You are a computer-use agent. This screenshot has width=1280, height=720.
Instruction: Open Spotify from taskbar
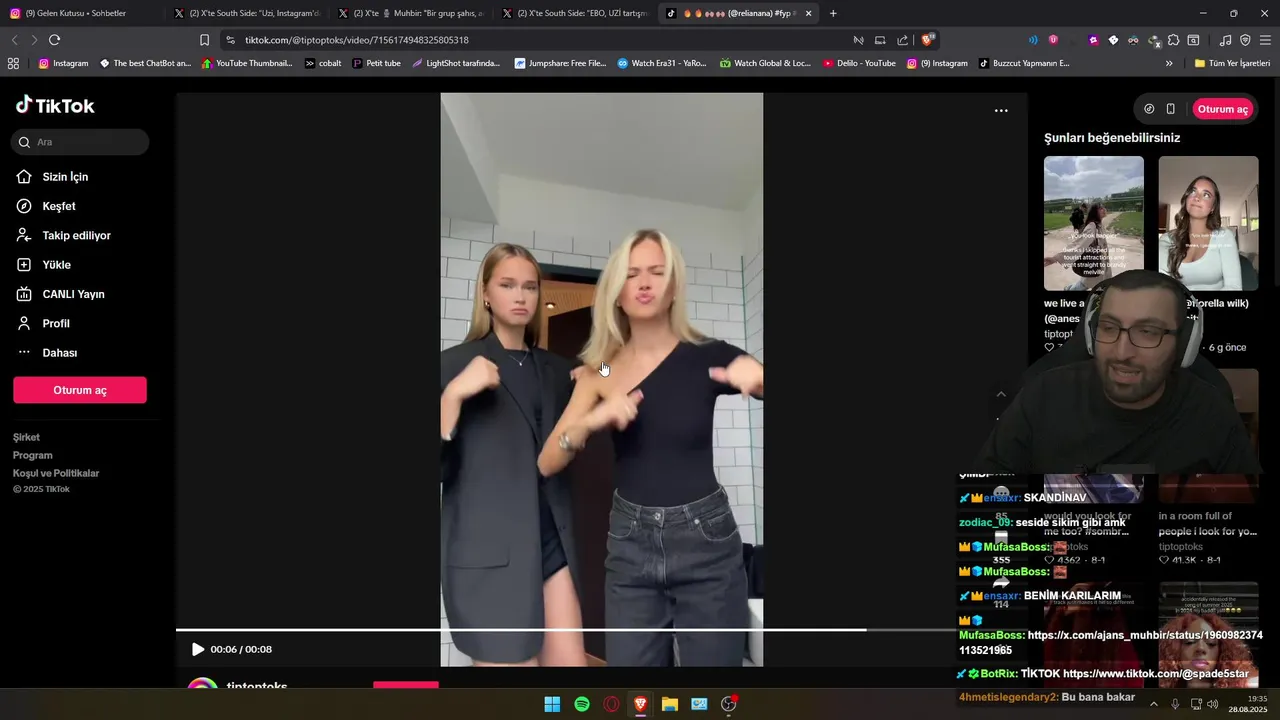(x=582, y=704)
